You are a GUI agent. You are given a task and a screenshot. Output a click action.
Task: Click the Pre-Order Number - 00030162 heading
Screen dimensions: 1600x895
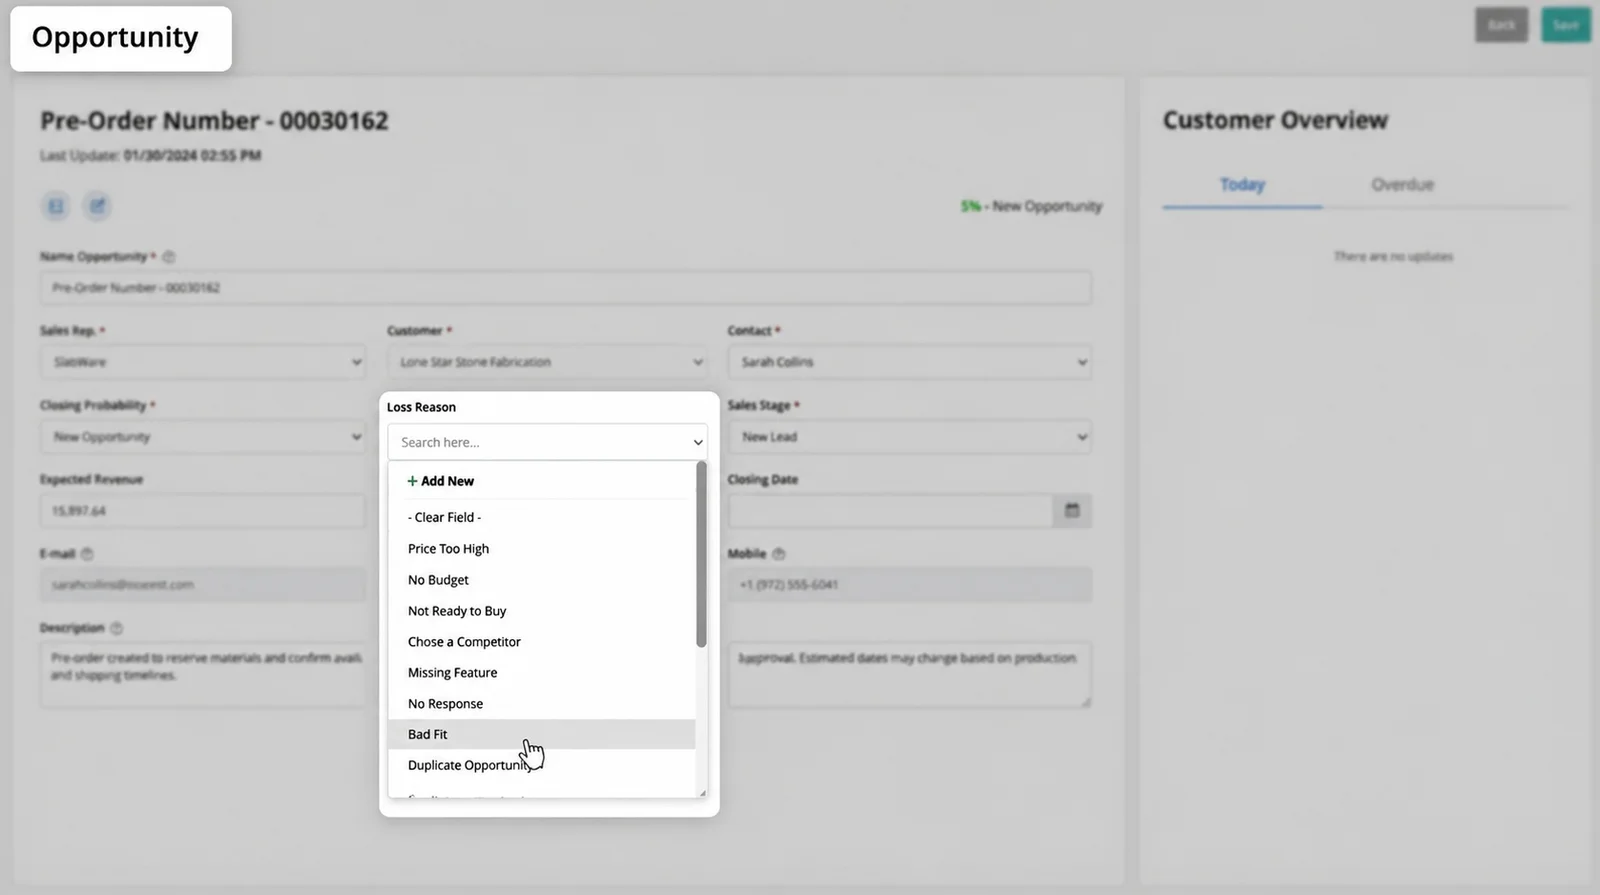[214, 121]
